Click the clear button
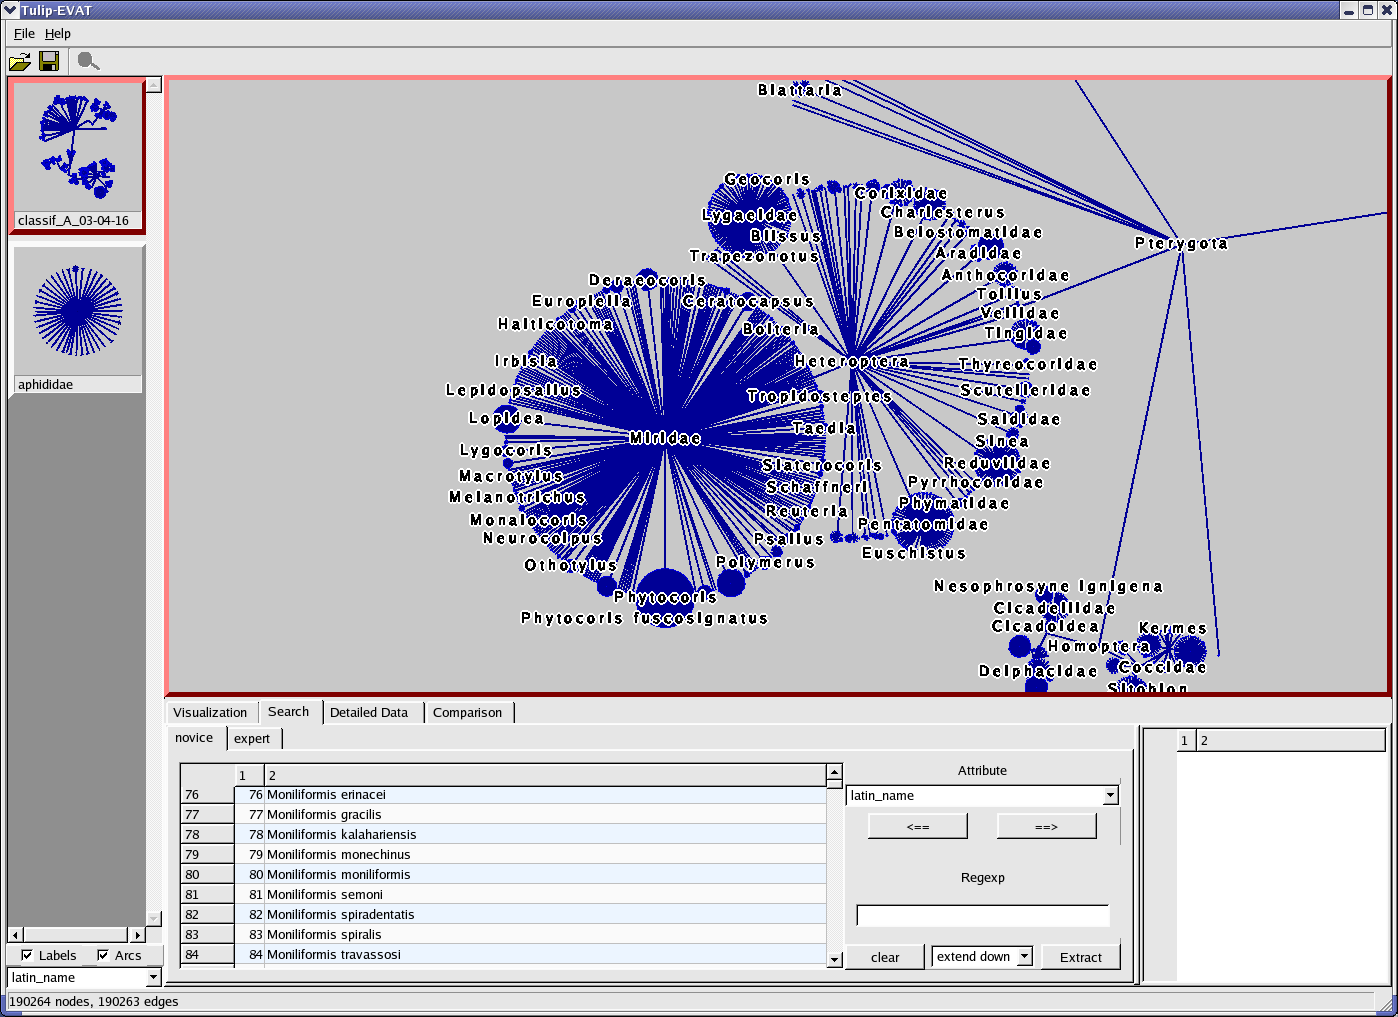 (885, 957)
